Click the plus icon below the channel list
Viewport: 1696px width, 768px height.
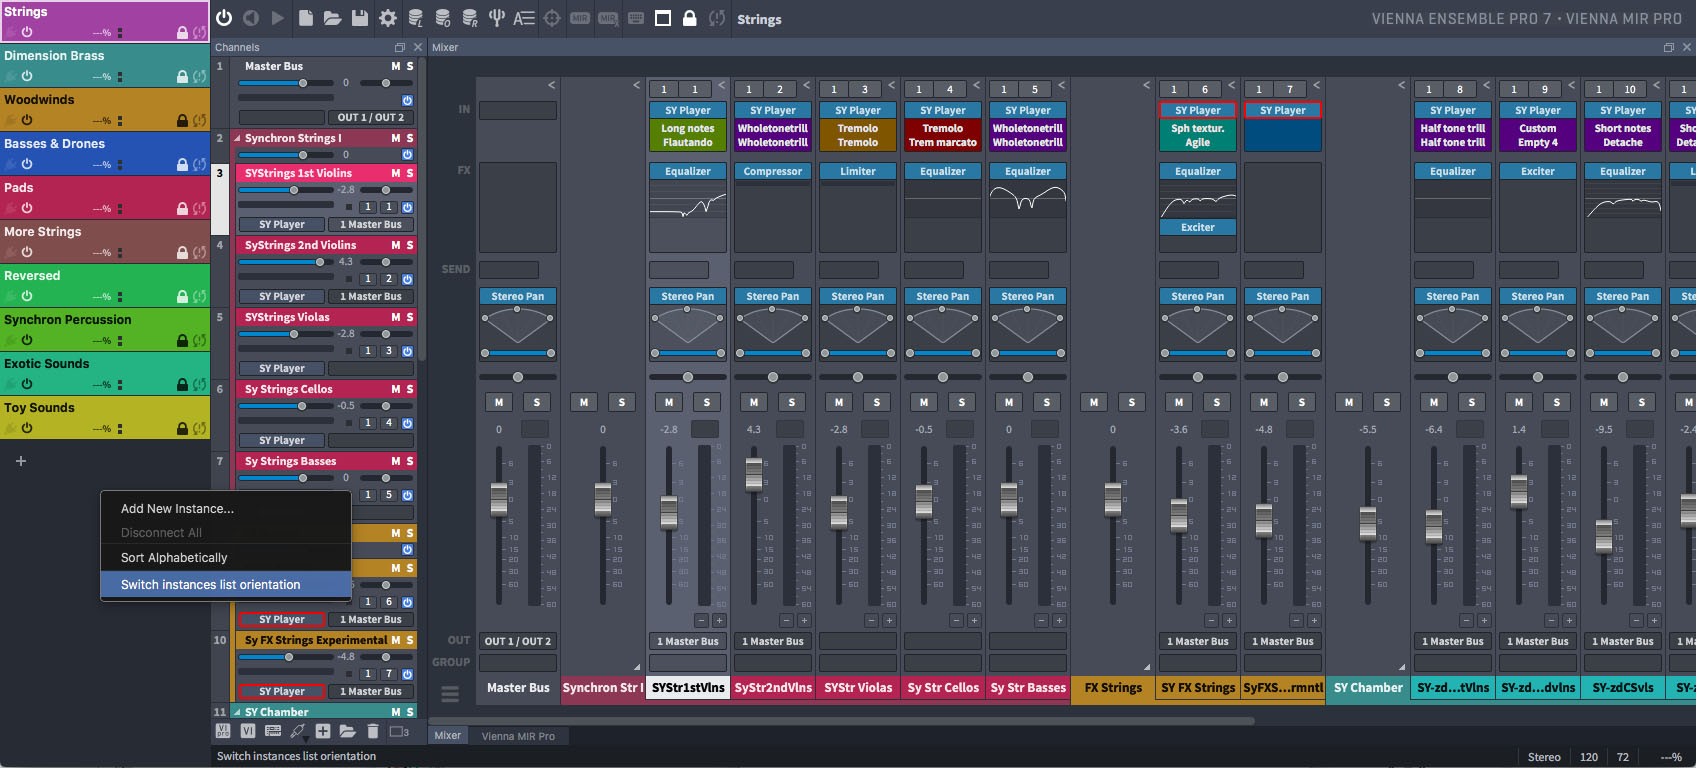(x=322, y=731)
